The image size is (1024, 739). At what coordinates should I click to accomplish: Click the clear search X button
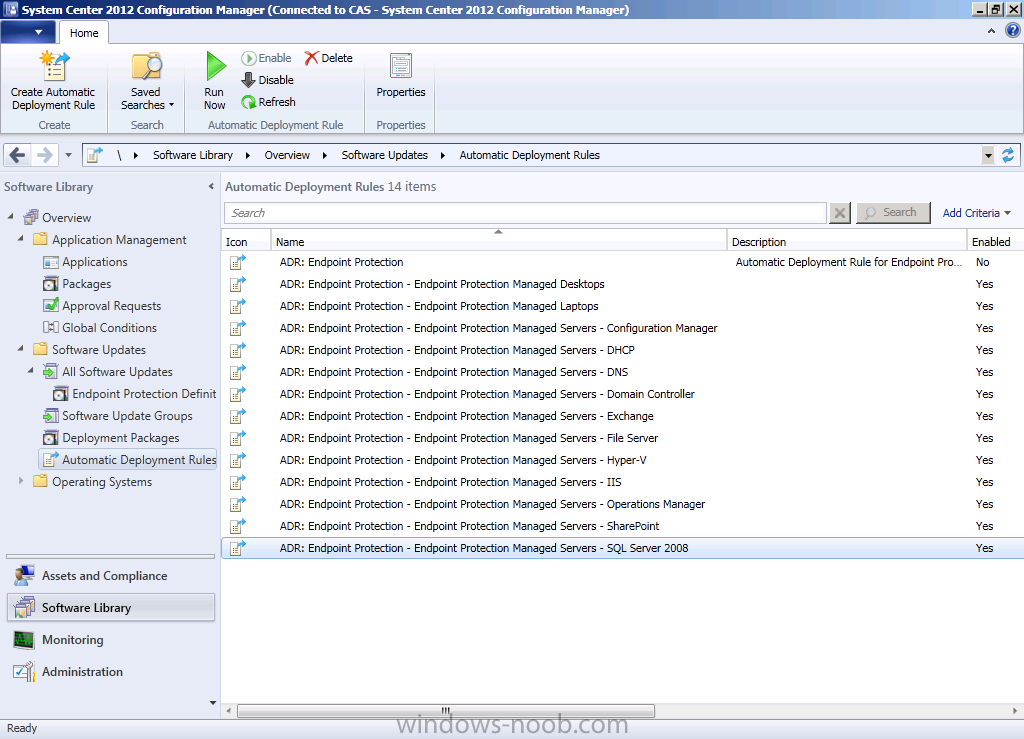tap(840, 213)
